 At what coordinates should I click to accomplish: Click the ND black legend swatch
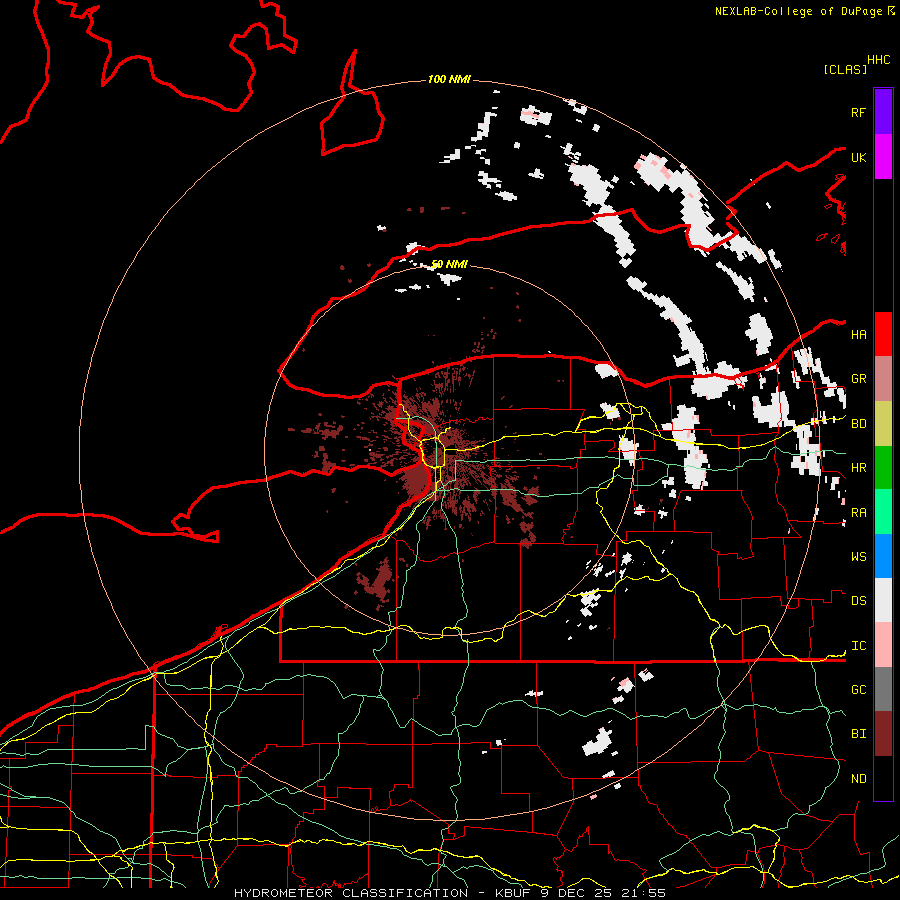(x=883, y=778)
